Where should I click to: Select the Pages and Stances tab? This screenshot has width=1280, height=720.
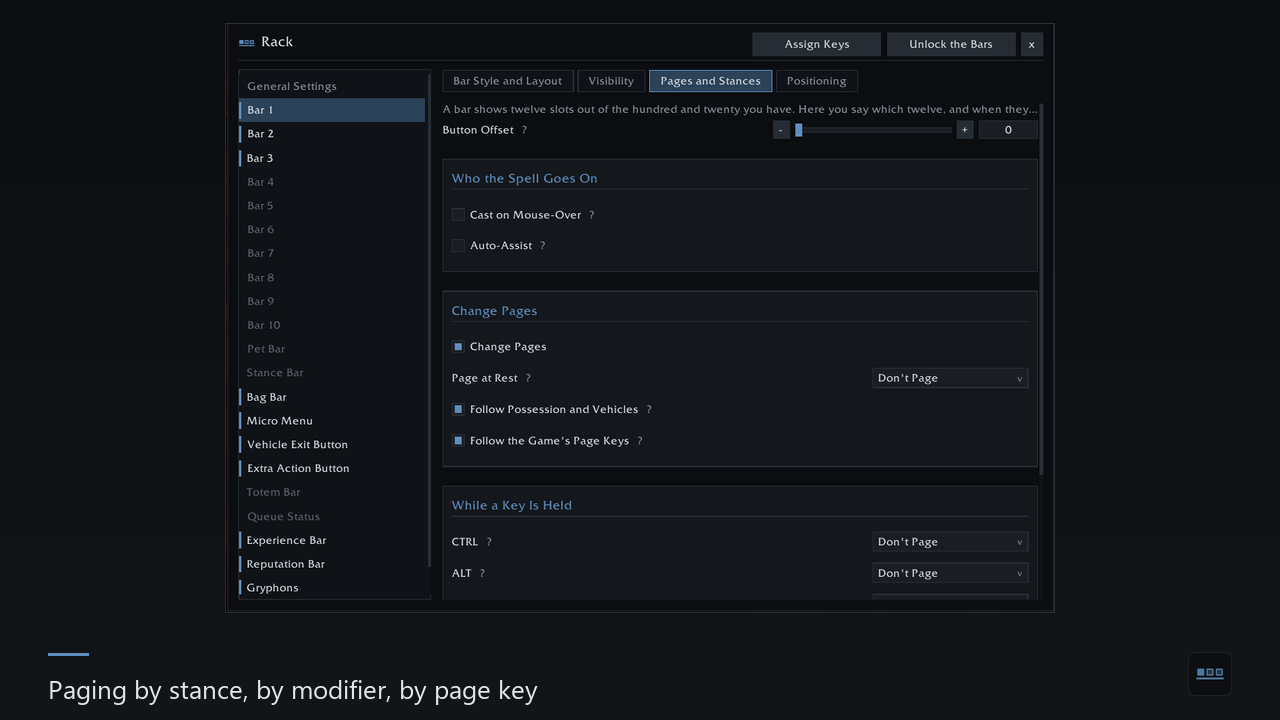pyautogui.click(x=711, y=81)
